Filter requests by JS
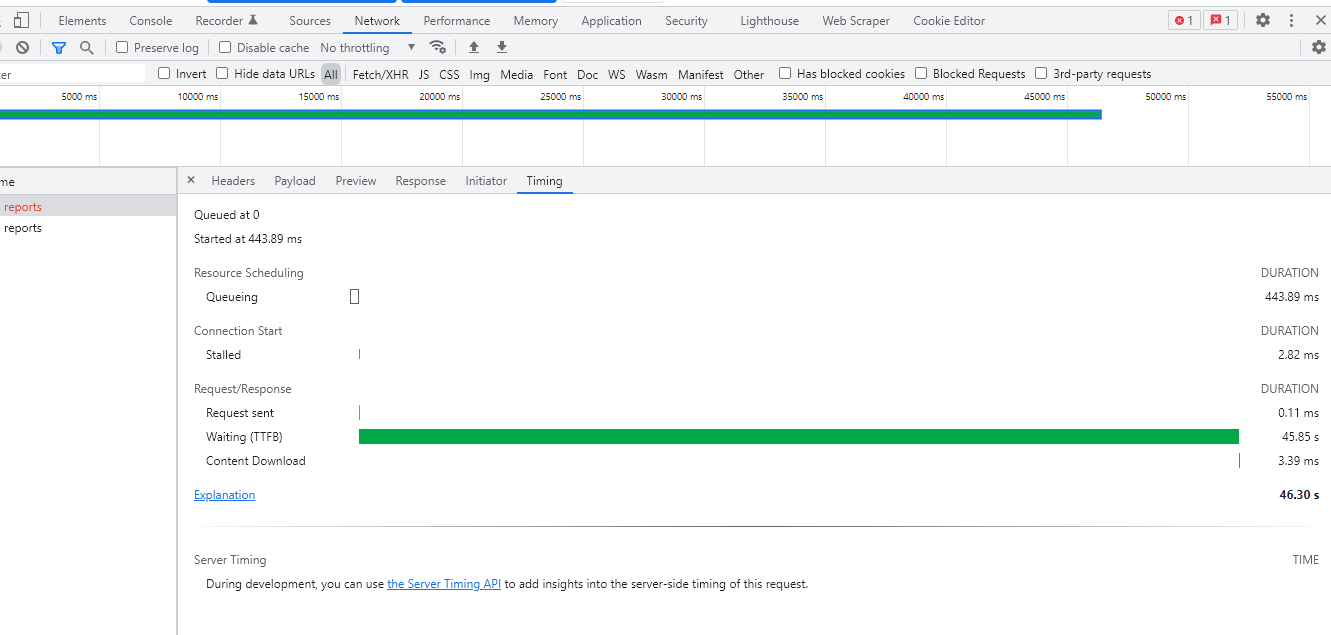1331x635 pixels. tap(424, 74)
